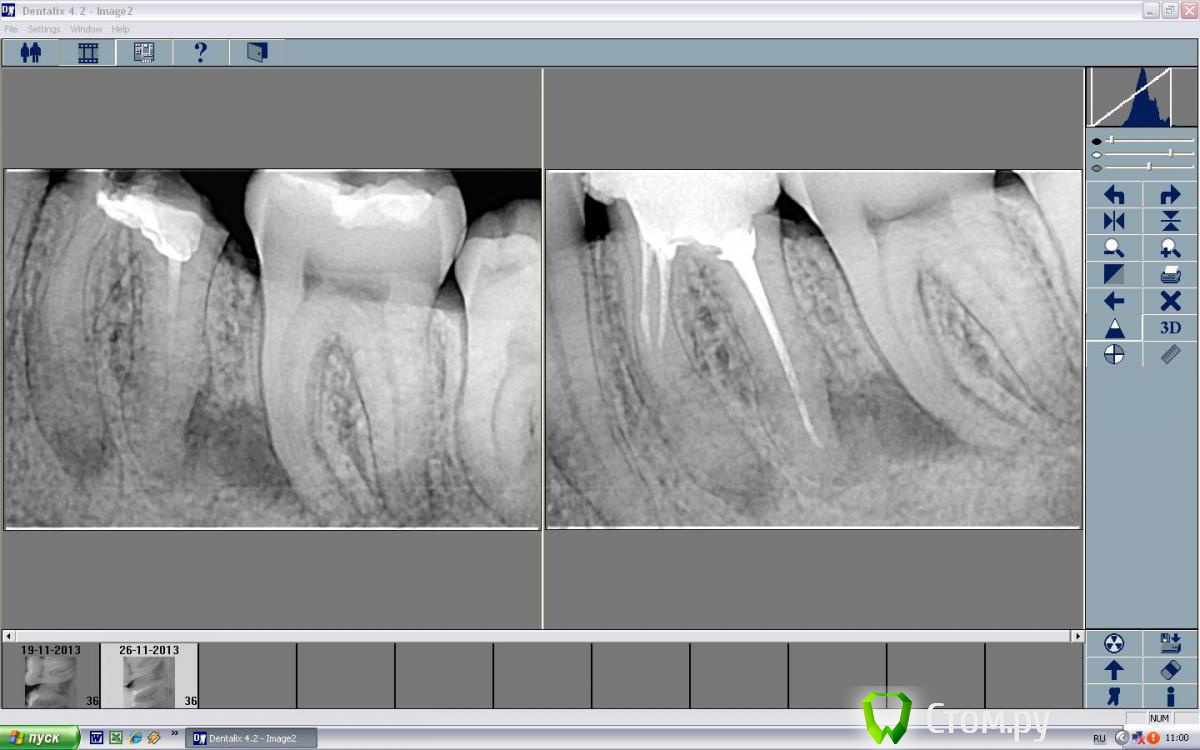The width and height of the screenshot is (1200, 750).
Task: Adjust the top black-point slider
Action: pyautogui.click(x=1111, y=141)
